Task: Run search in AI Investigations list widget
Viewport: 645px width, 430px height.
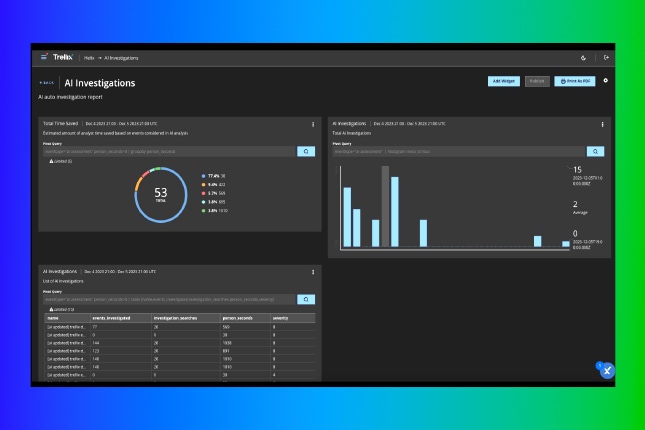Action: click(306, 299)
